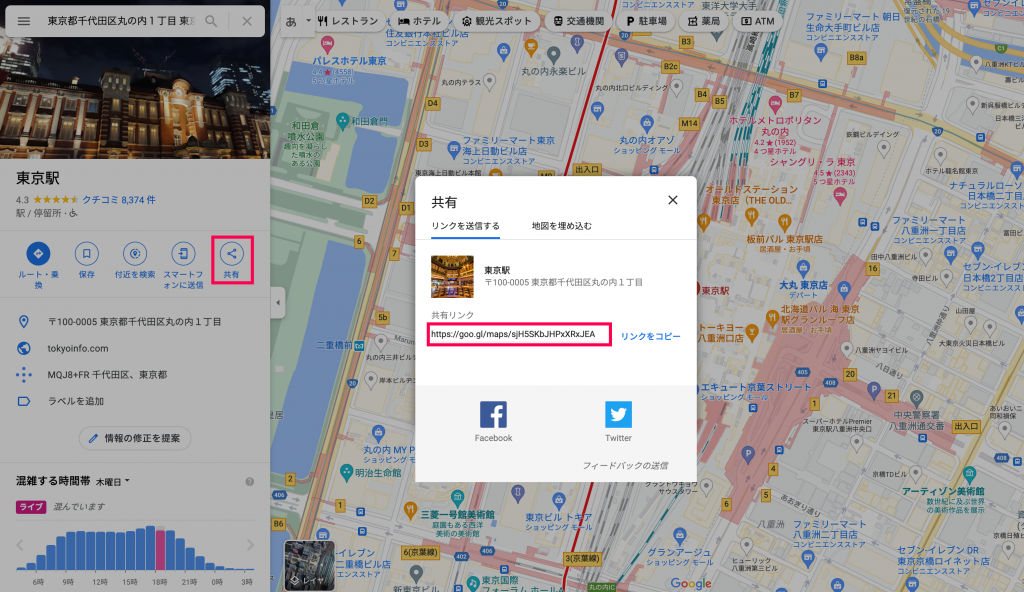The image size is (1024, 592).
Task: Click リンクをコピー to copy the link
Action: tap(650, 336)
